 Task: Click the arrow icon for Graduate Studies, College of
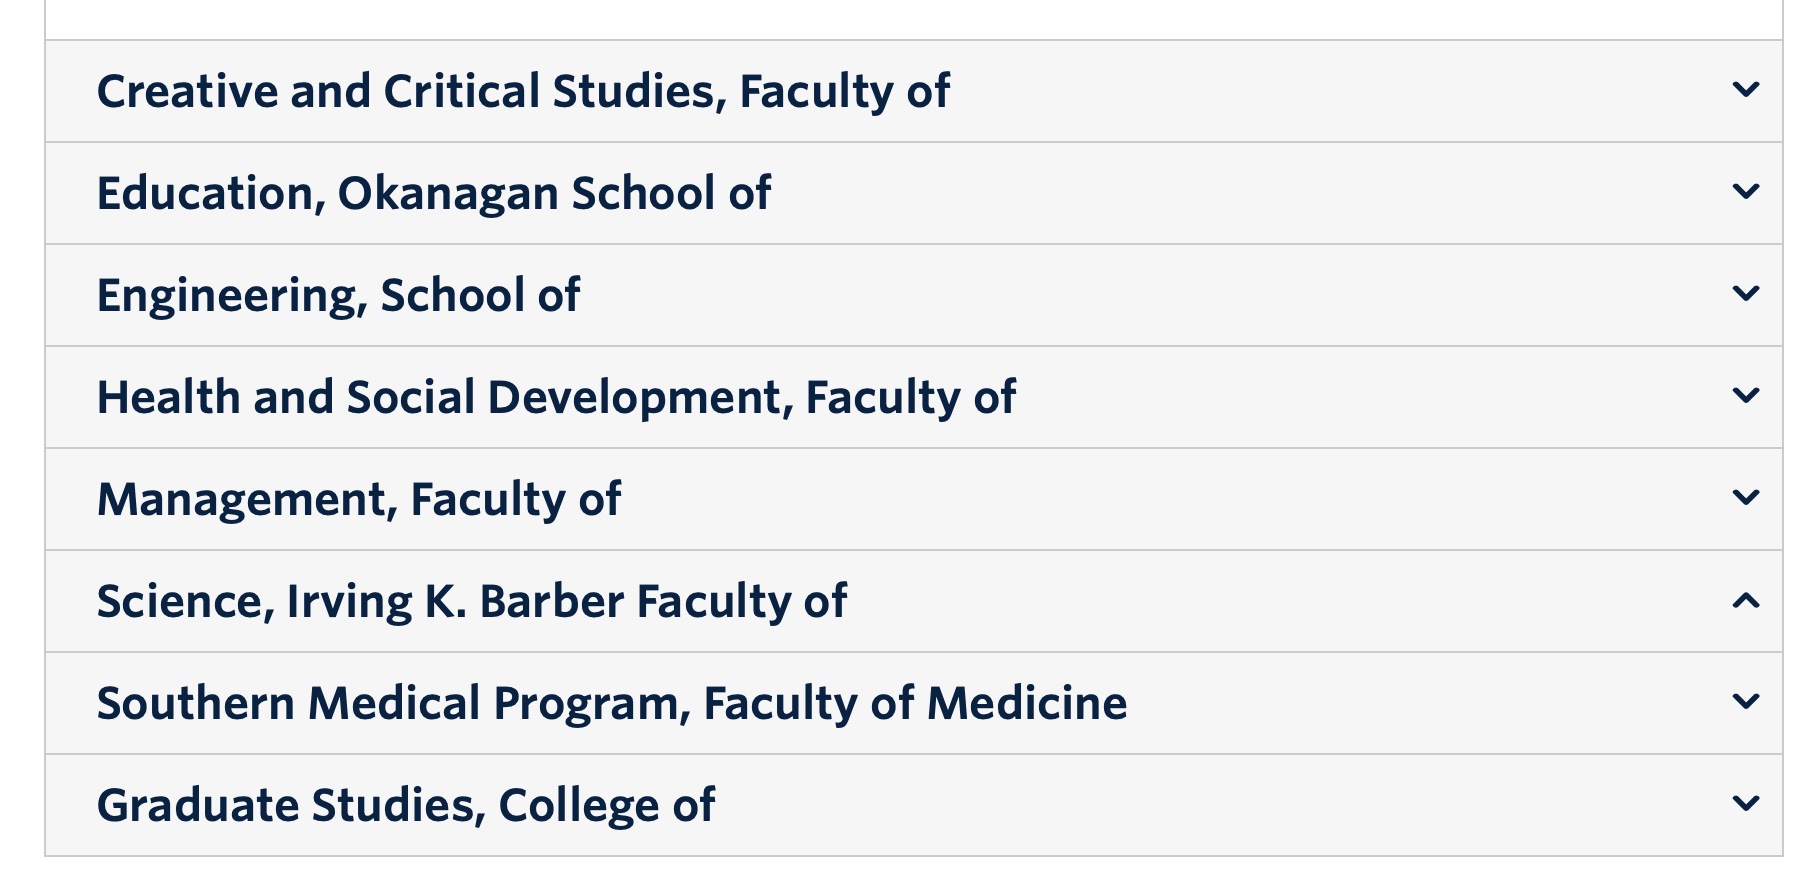pyautogui.click(x=1745, y=804)
